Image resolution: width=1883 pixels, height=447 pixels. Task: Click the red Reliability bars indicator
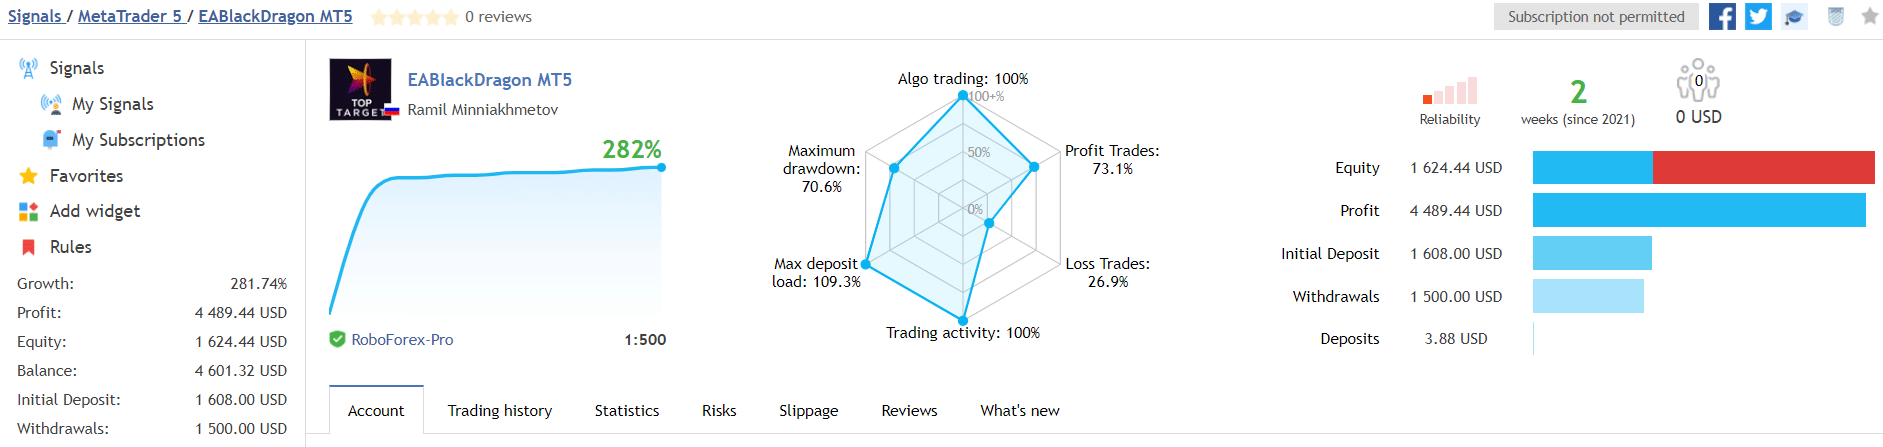(x=1449, y=92)
